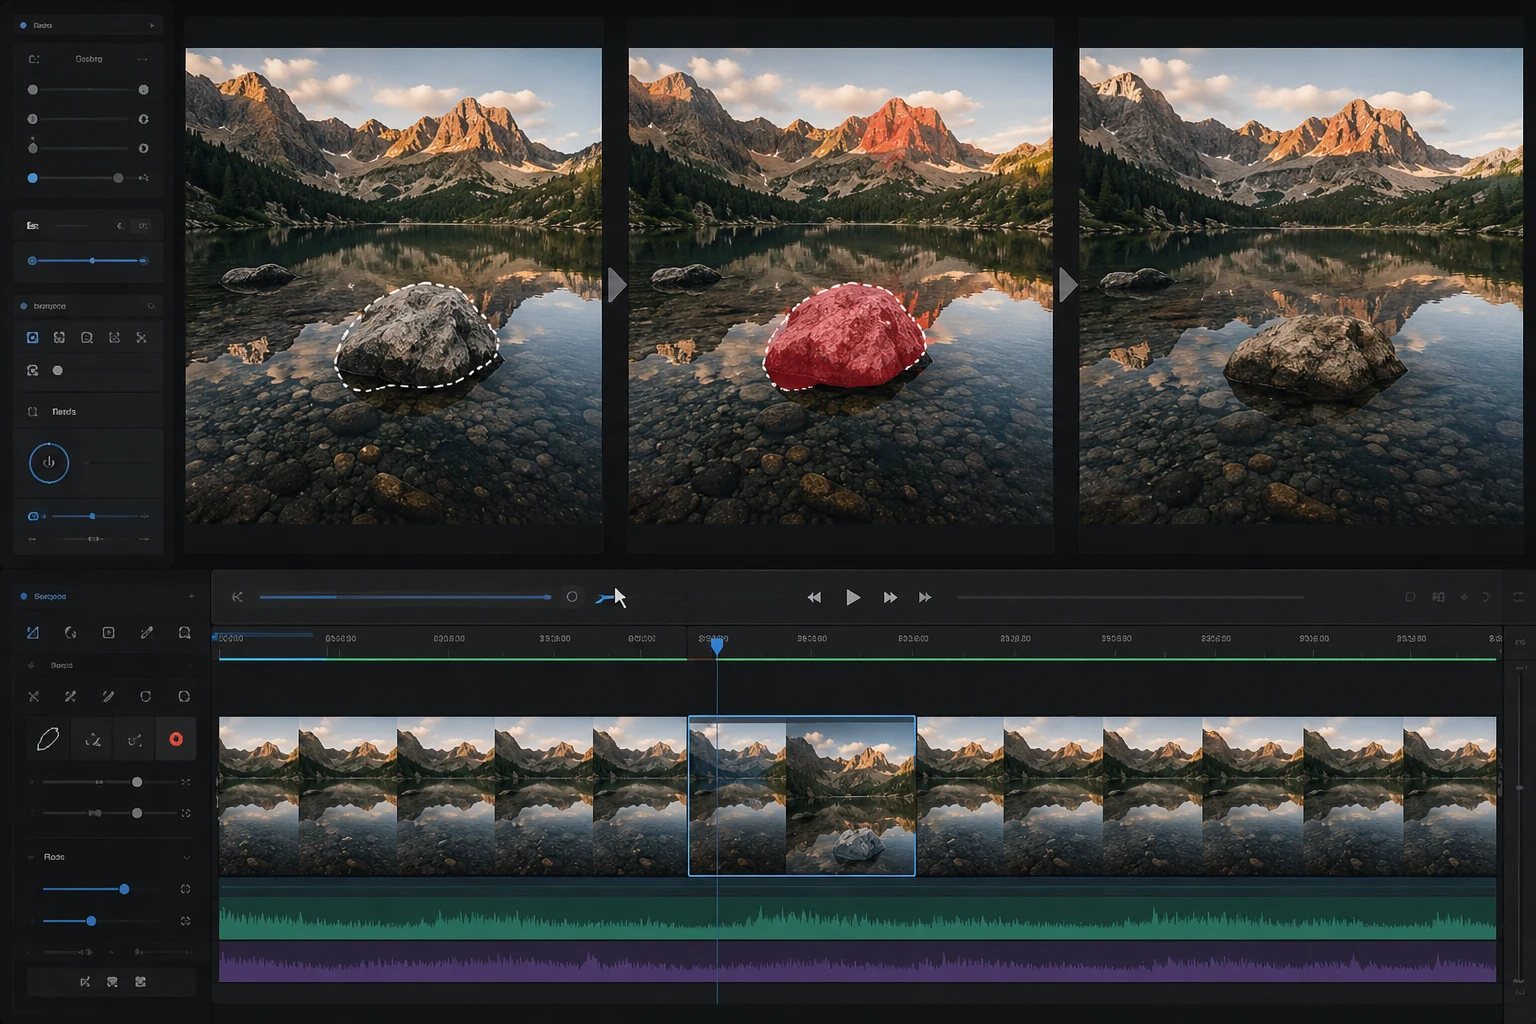Click the crossed-lines X tool icon
Screen dimensions: 1536x1024
pyautogui.click(x=33, y=696)
